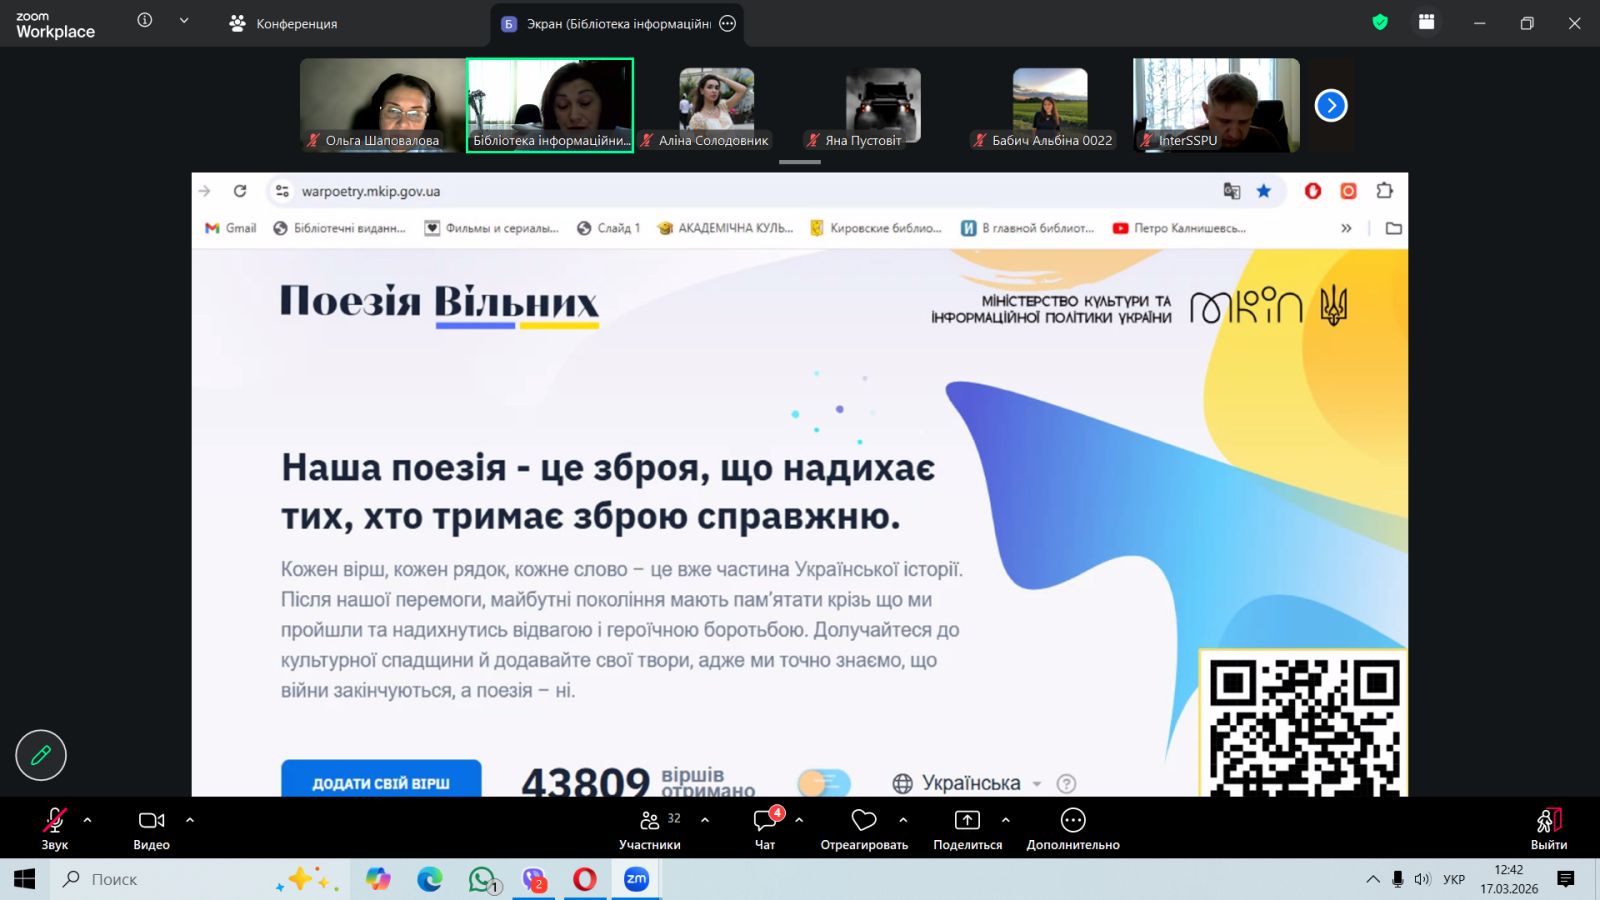Open the meeting info icon
Image resolution: width=1600 pixels, height=900 pixels.
pyautogui.click(x=145, y=20)
